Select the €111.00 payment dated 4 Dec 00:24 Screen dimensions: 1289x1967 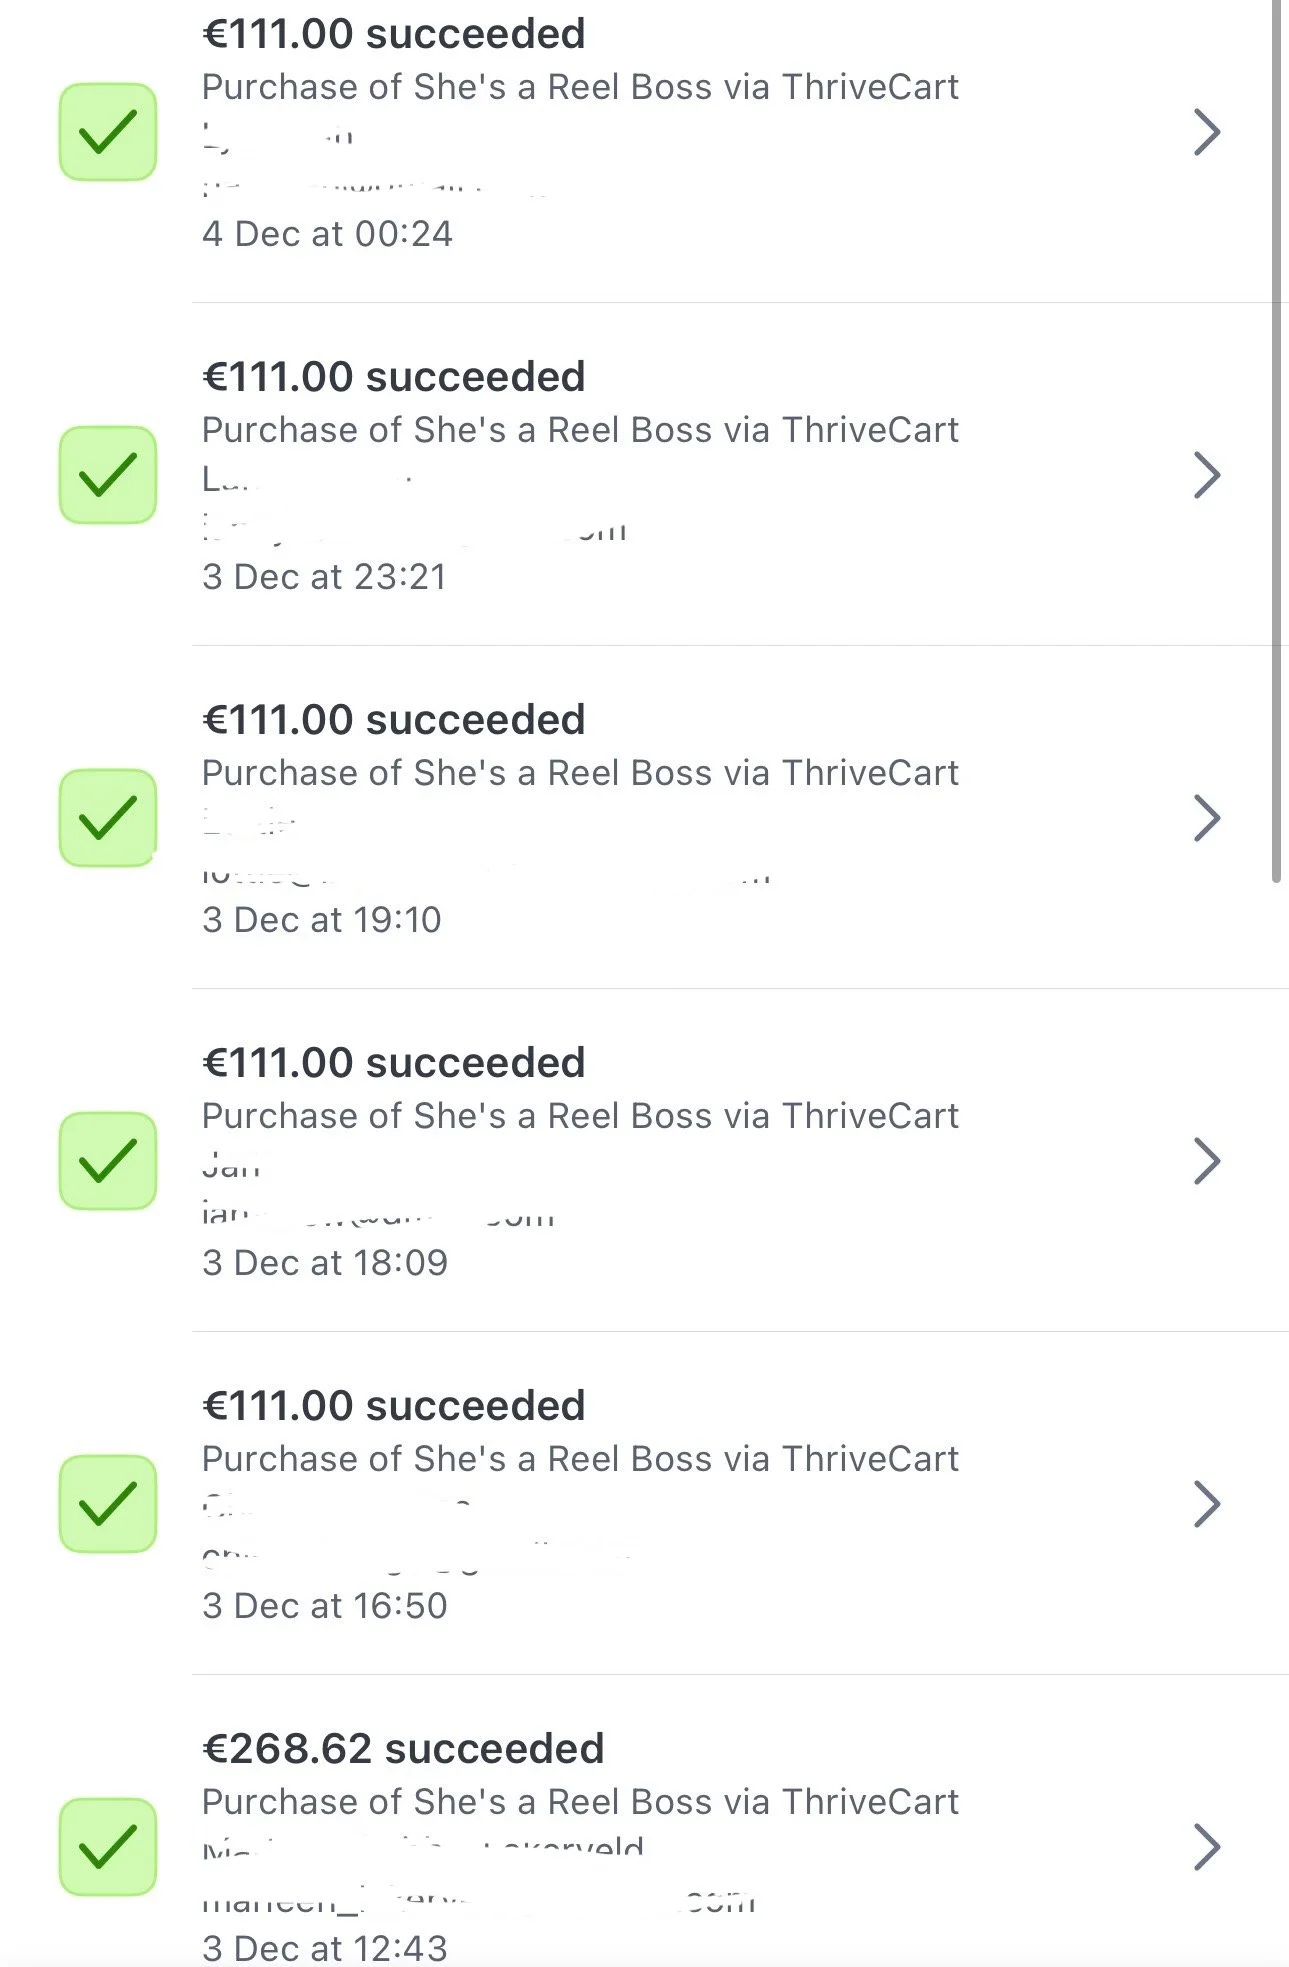pos(393,34)
